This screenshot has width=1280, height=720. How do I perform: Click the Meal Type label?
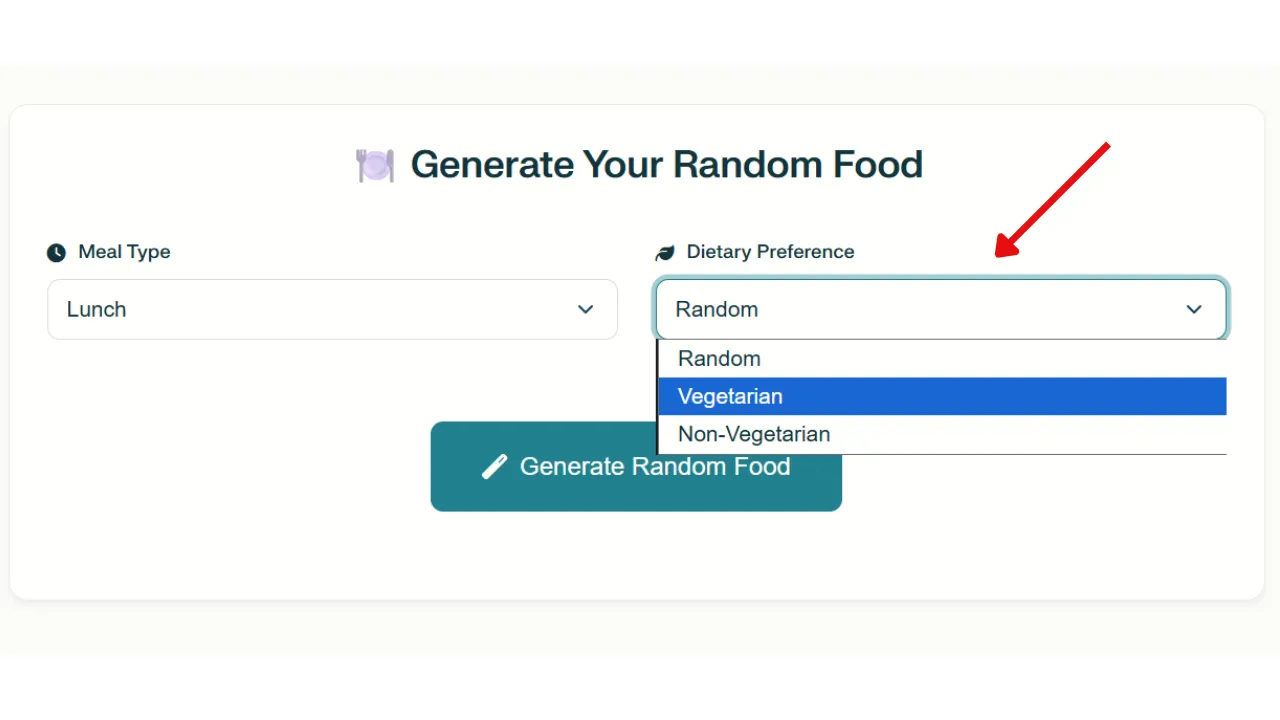(124, 252)
